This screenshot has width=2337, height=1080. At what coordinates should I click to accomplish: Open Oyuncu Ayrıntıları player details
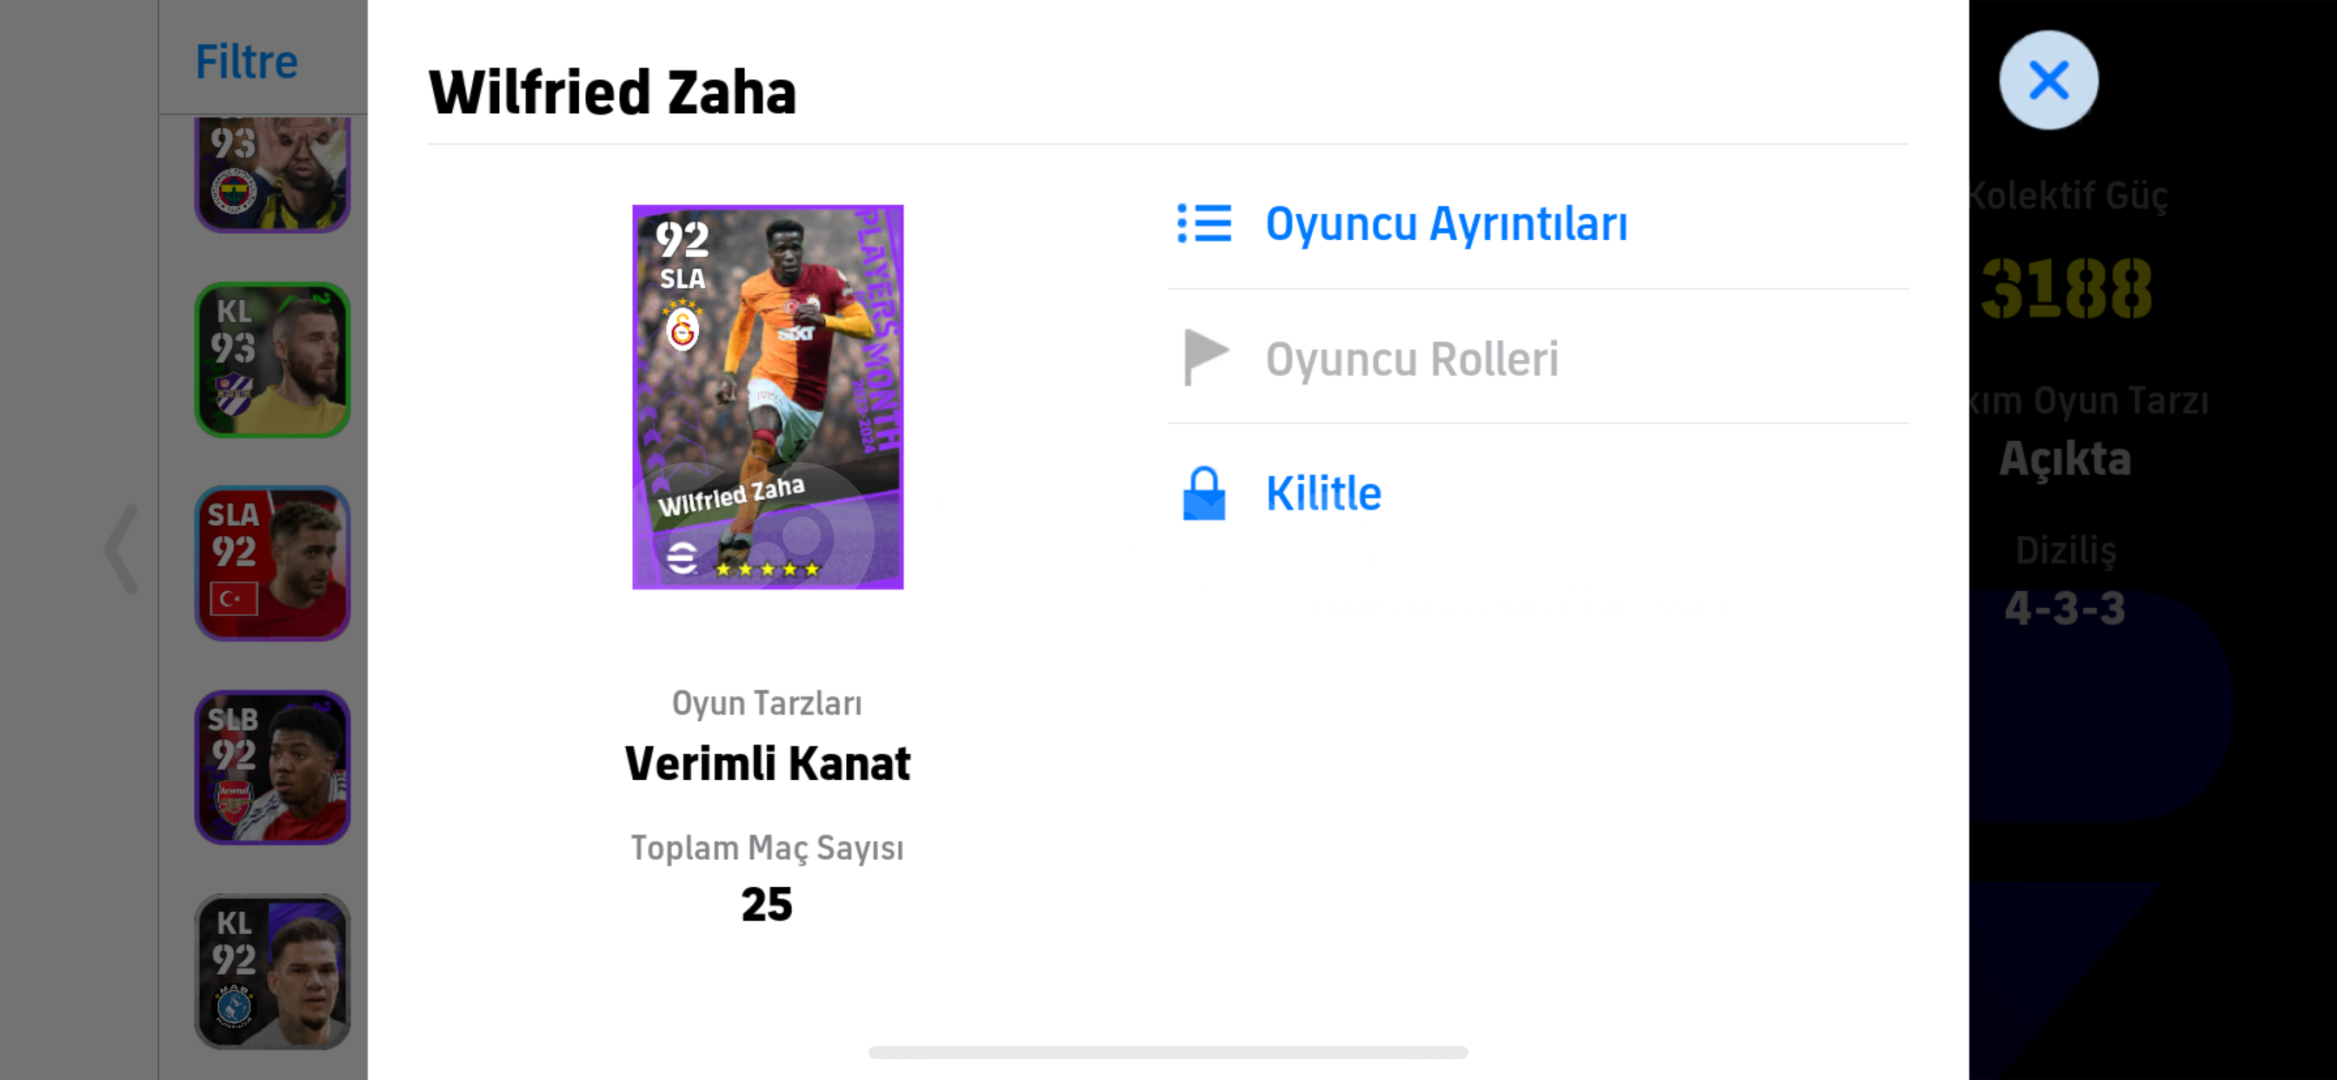[1446, 224]
